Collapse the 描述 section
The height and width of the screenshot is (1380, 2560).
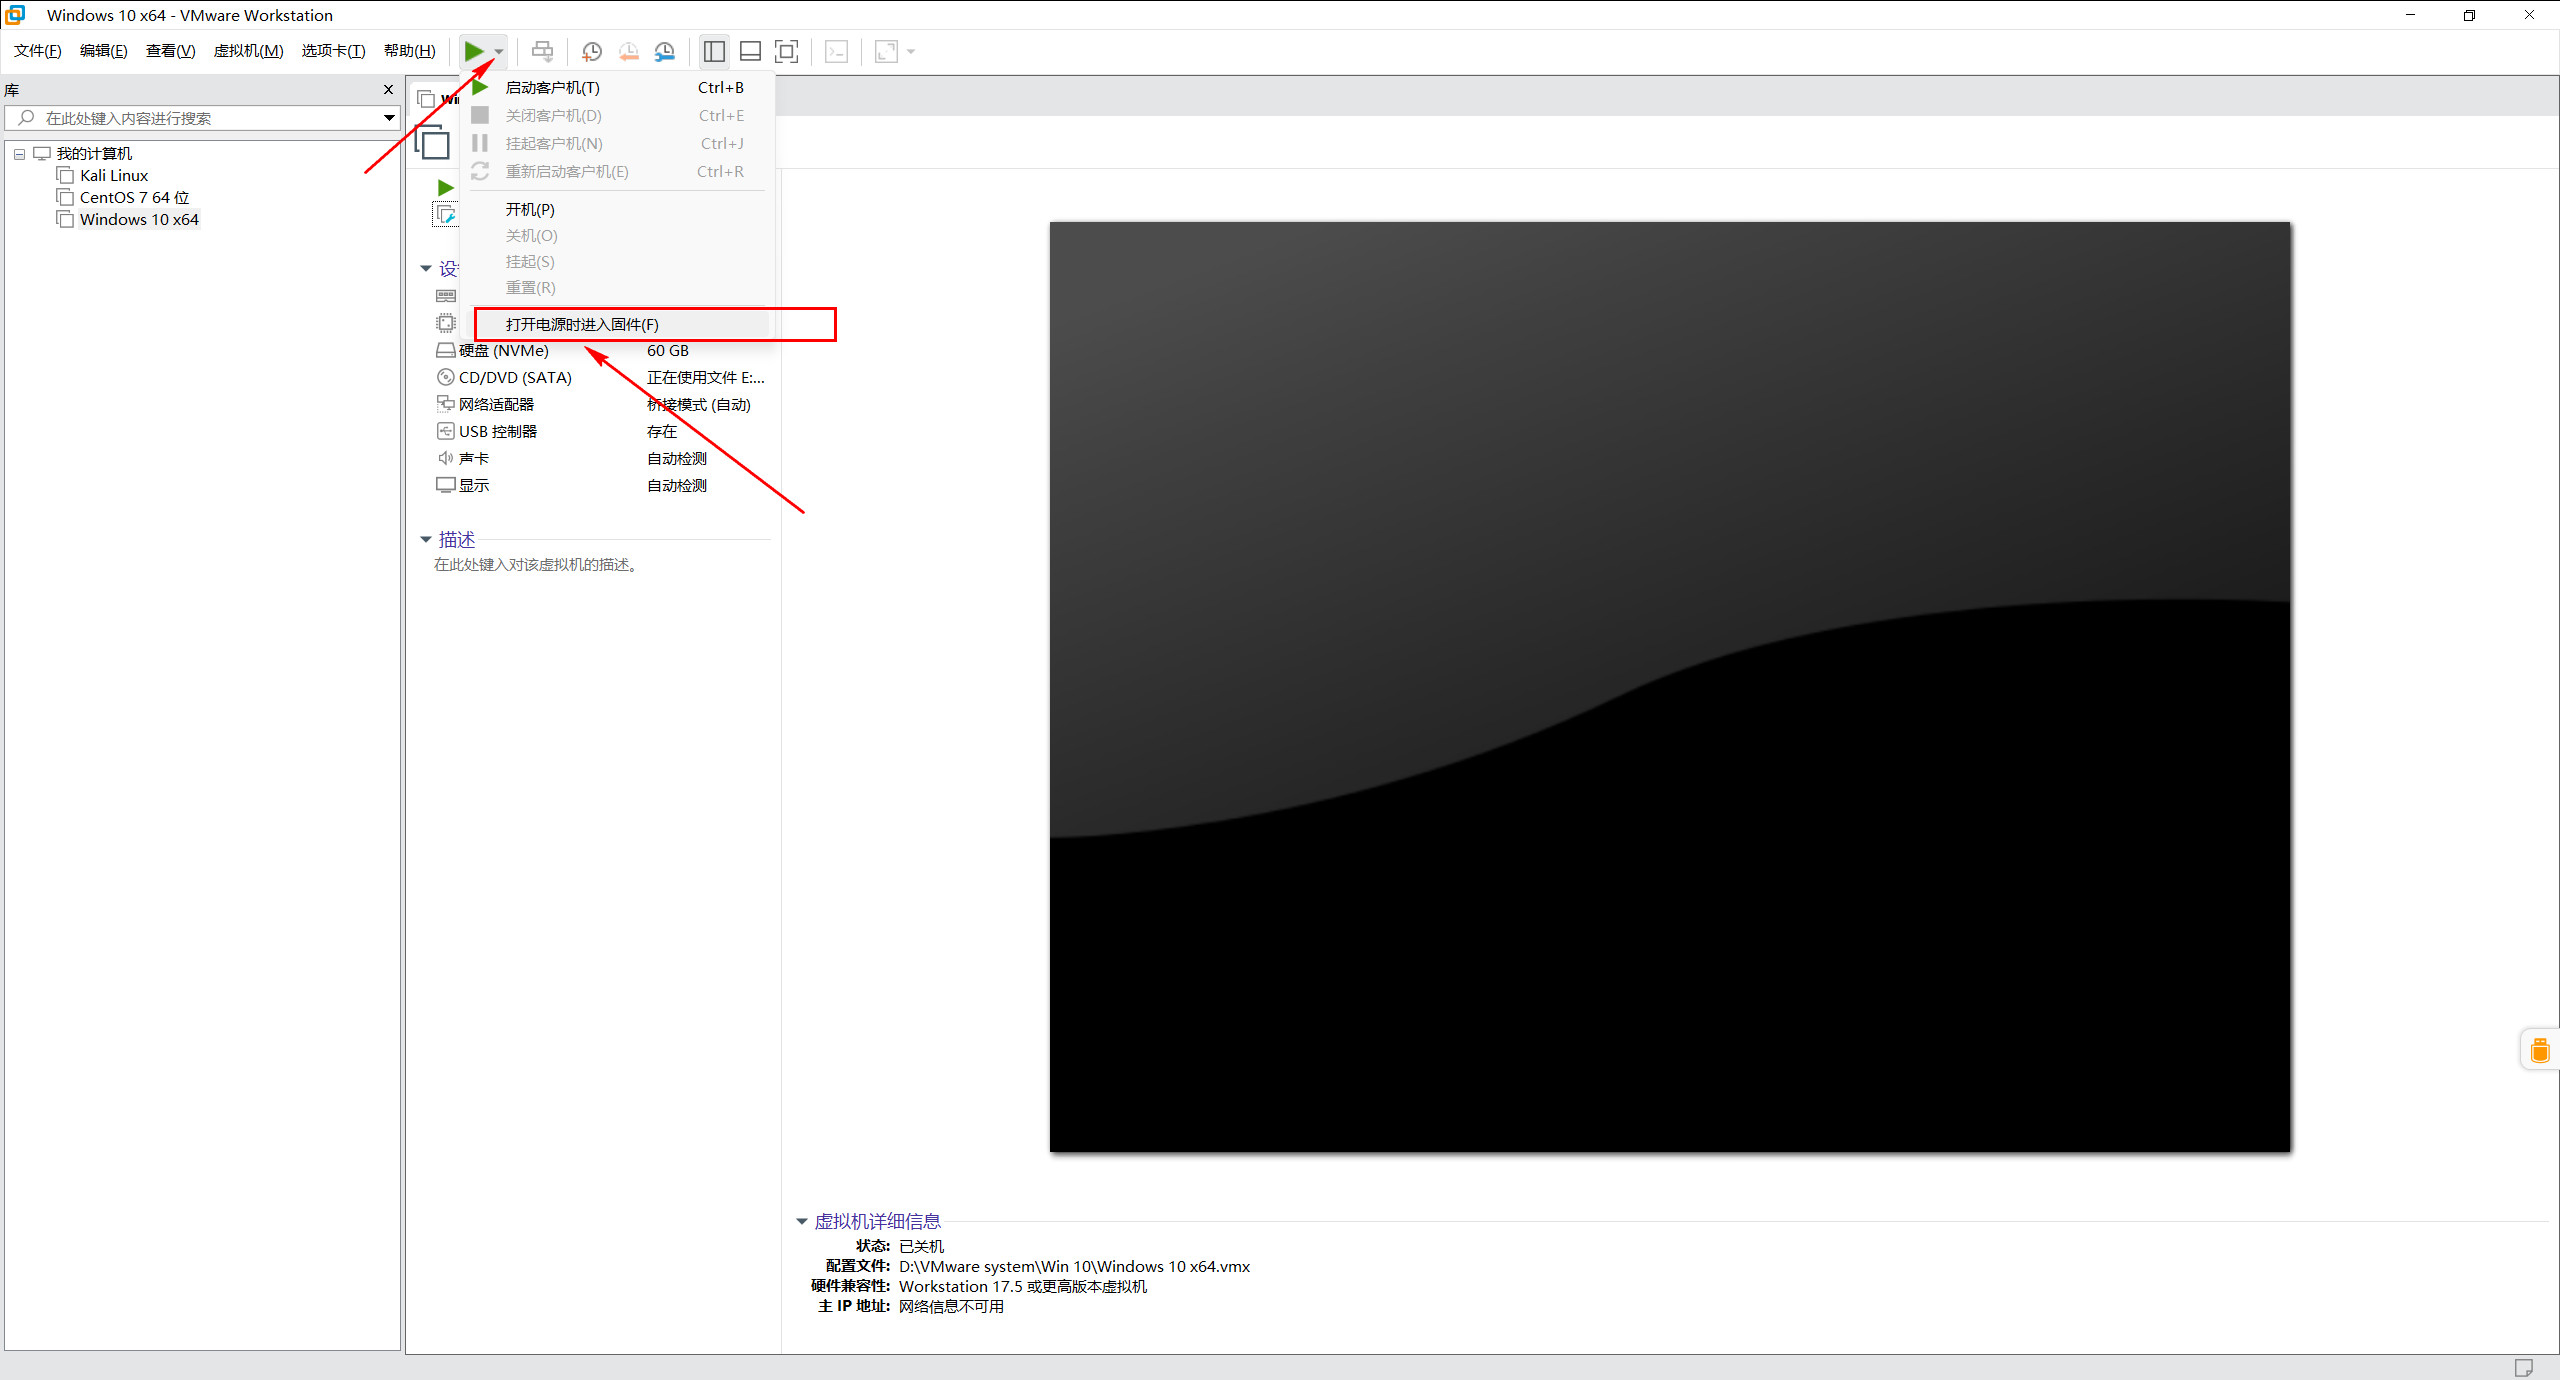(426, 540)
